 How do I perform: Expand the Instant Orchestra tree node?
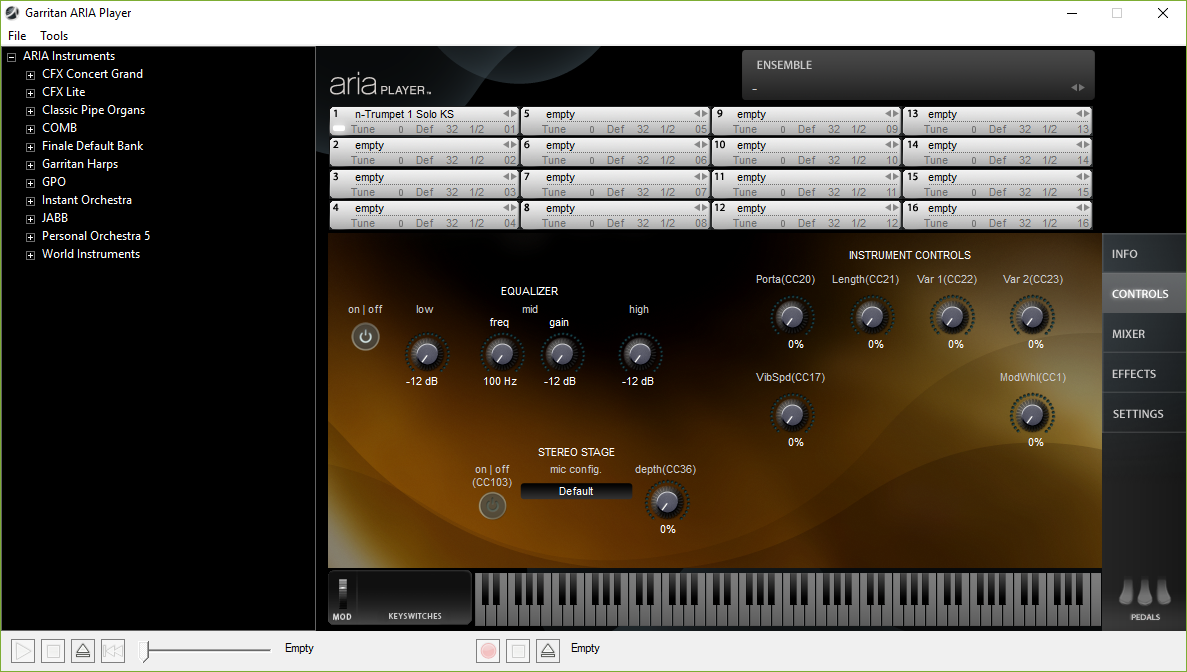click(30, 201)
